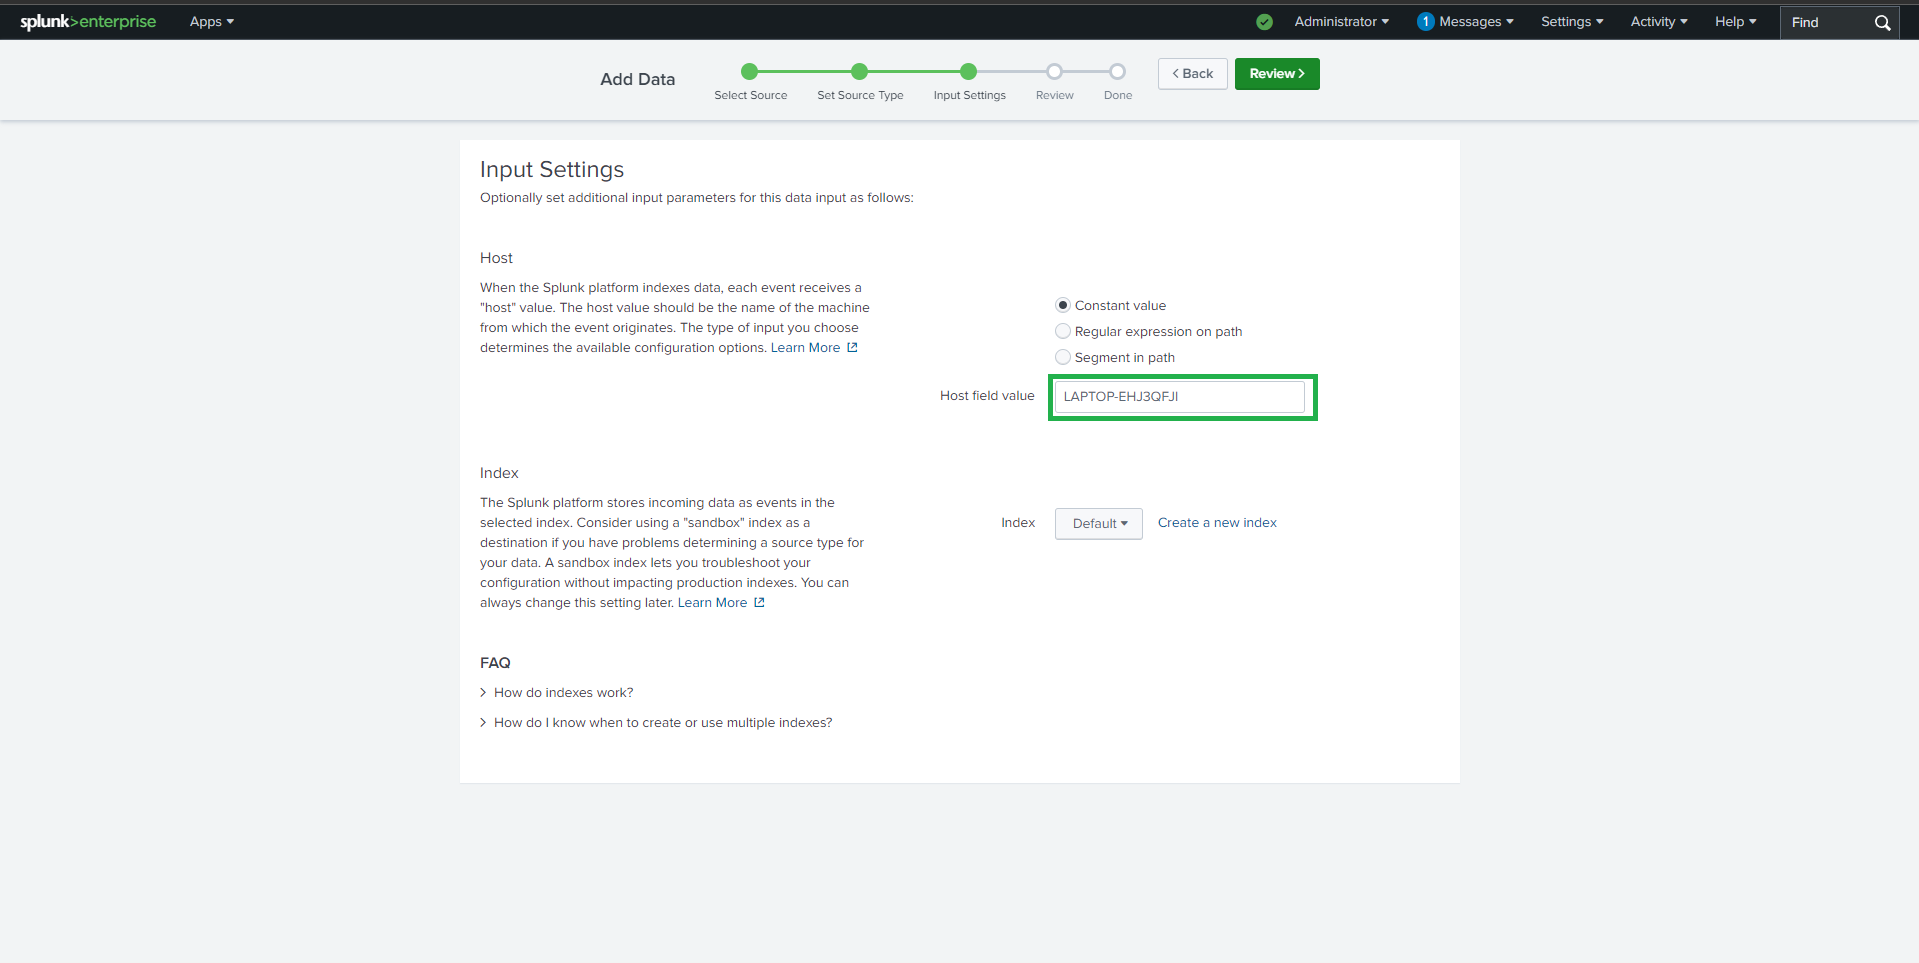1919x963 pixels.
Task: Open the Settings menu
Action: (x=1571, y=22)
